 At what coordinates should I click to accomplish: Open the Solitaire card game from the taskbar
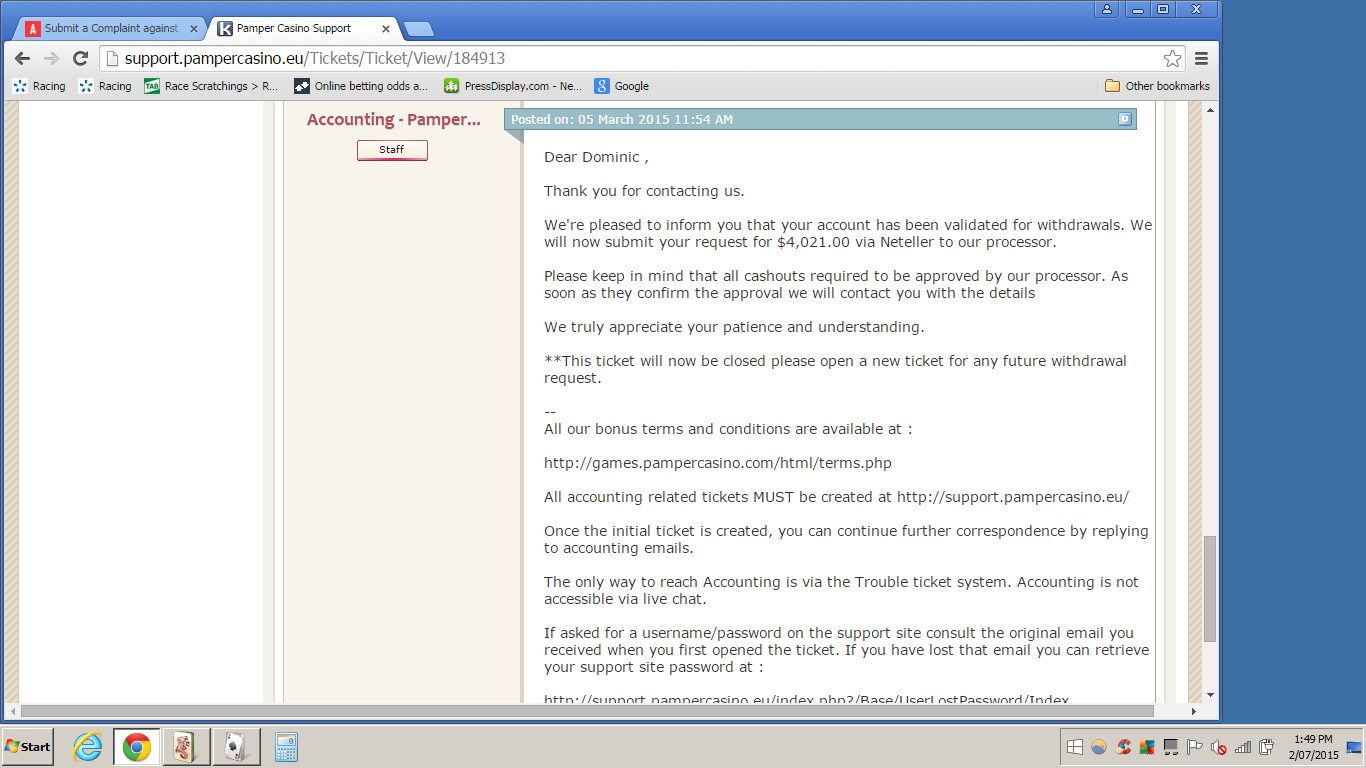236,747
